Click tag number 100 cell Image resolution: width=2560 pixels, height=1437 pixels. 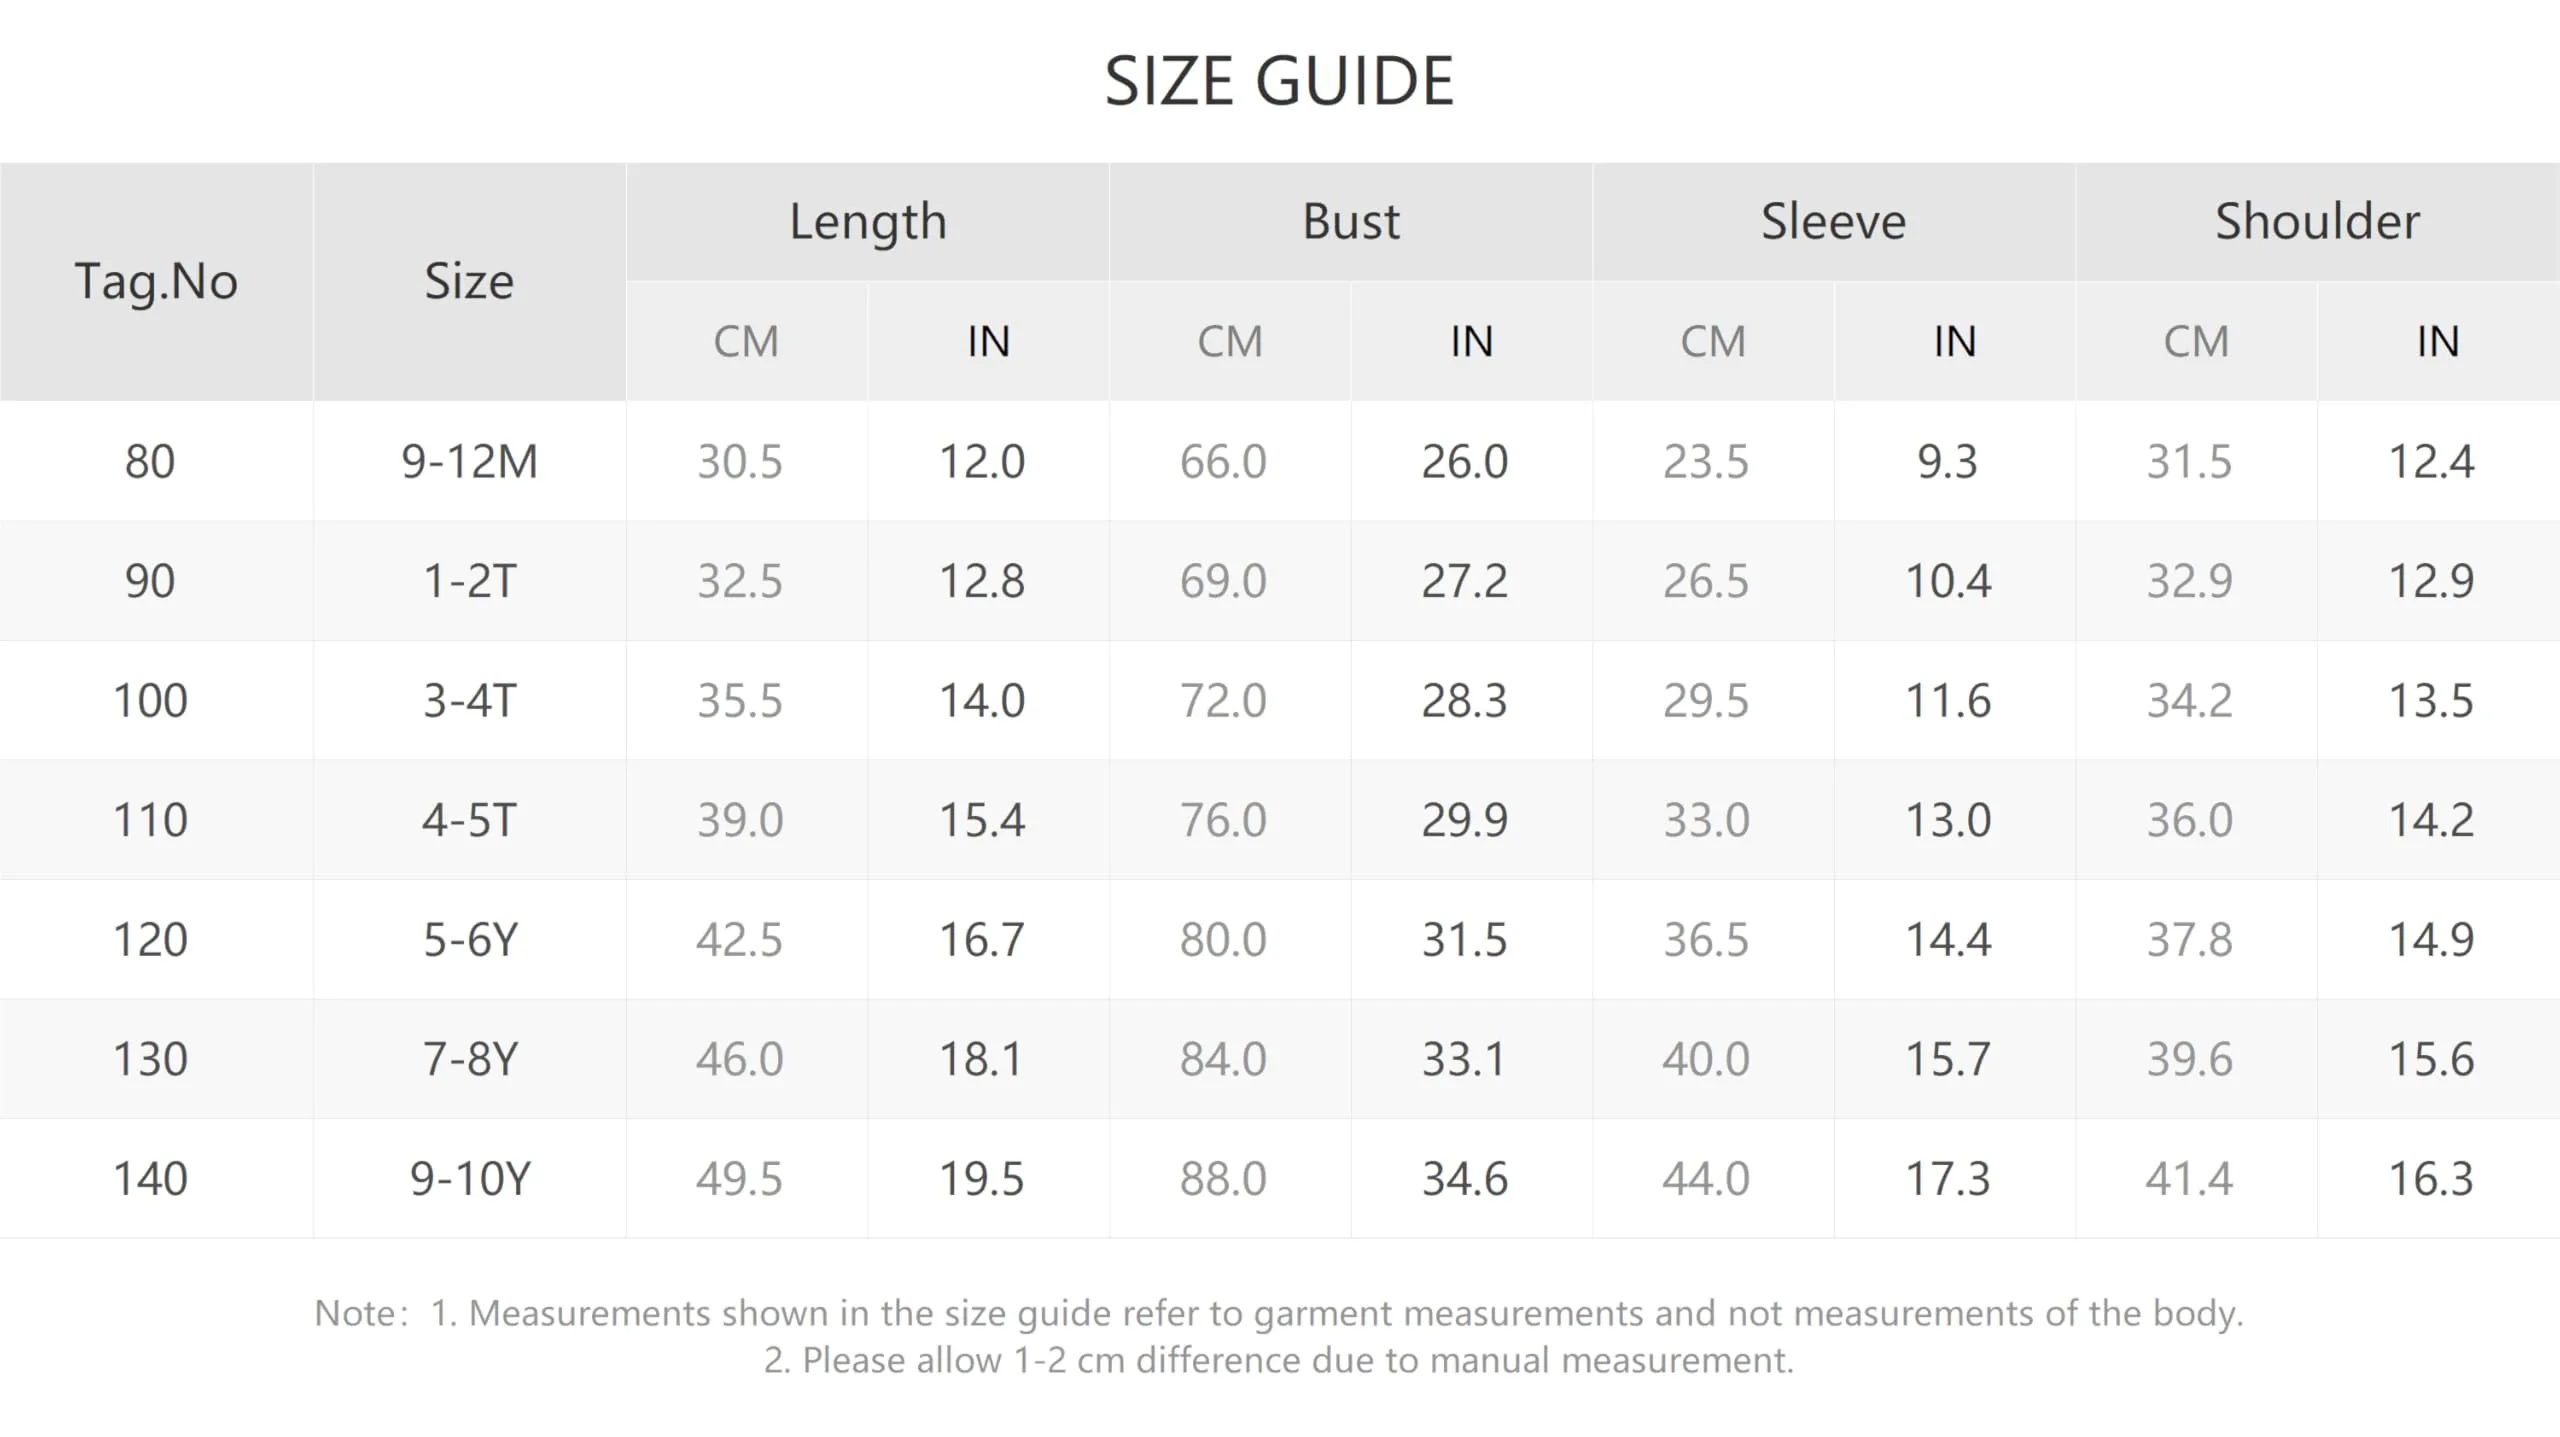[150, 700]
